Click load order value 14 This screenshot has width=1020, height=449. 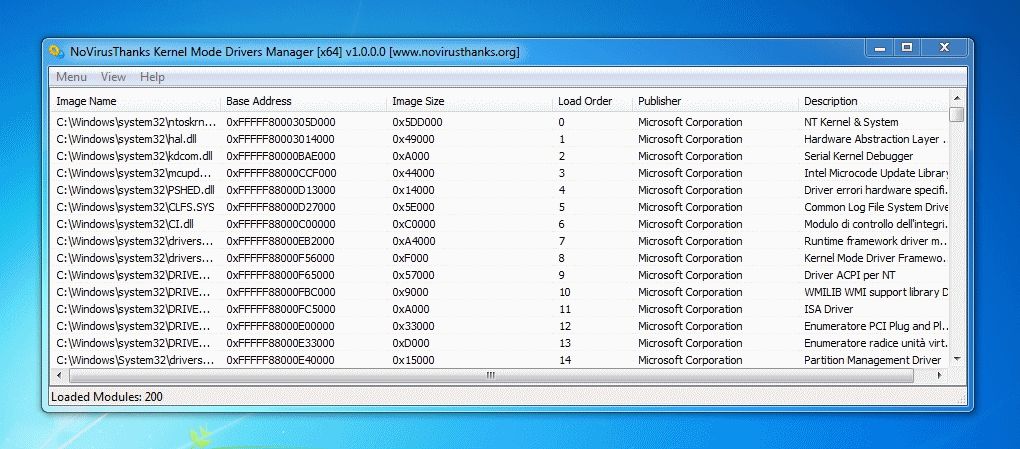point(564,360)
